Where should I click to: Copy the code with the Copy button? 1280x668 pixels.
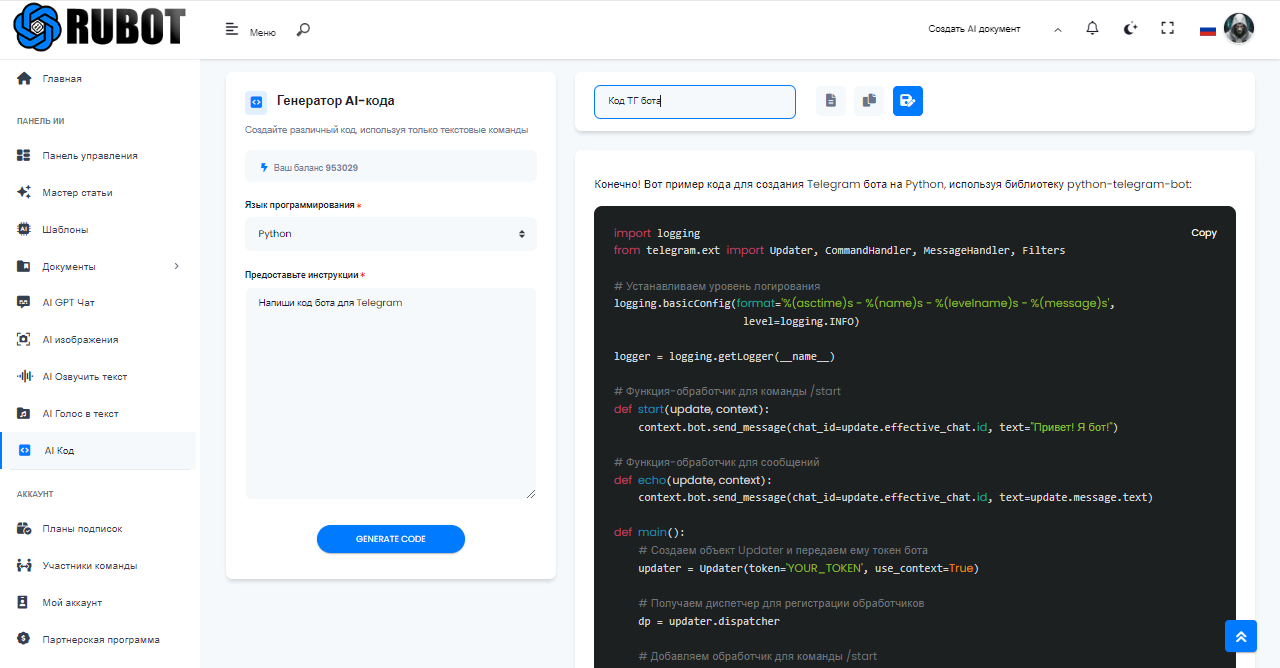[1204, 232]
